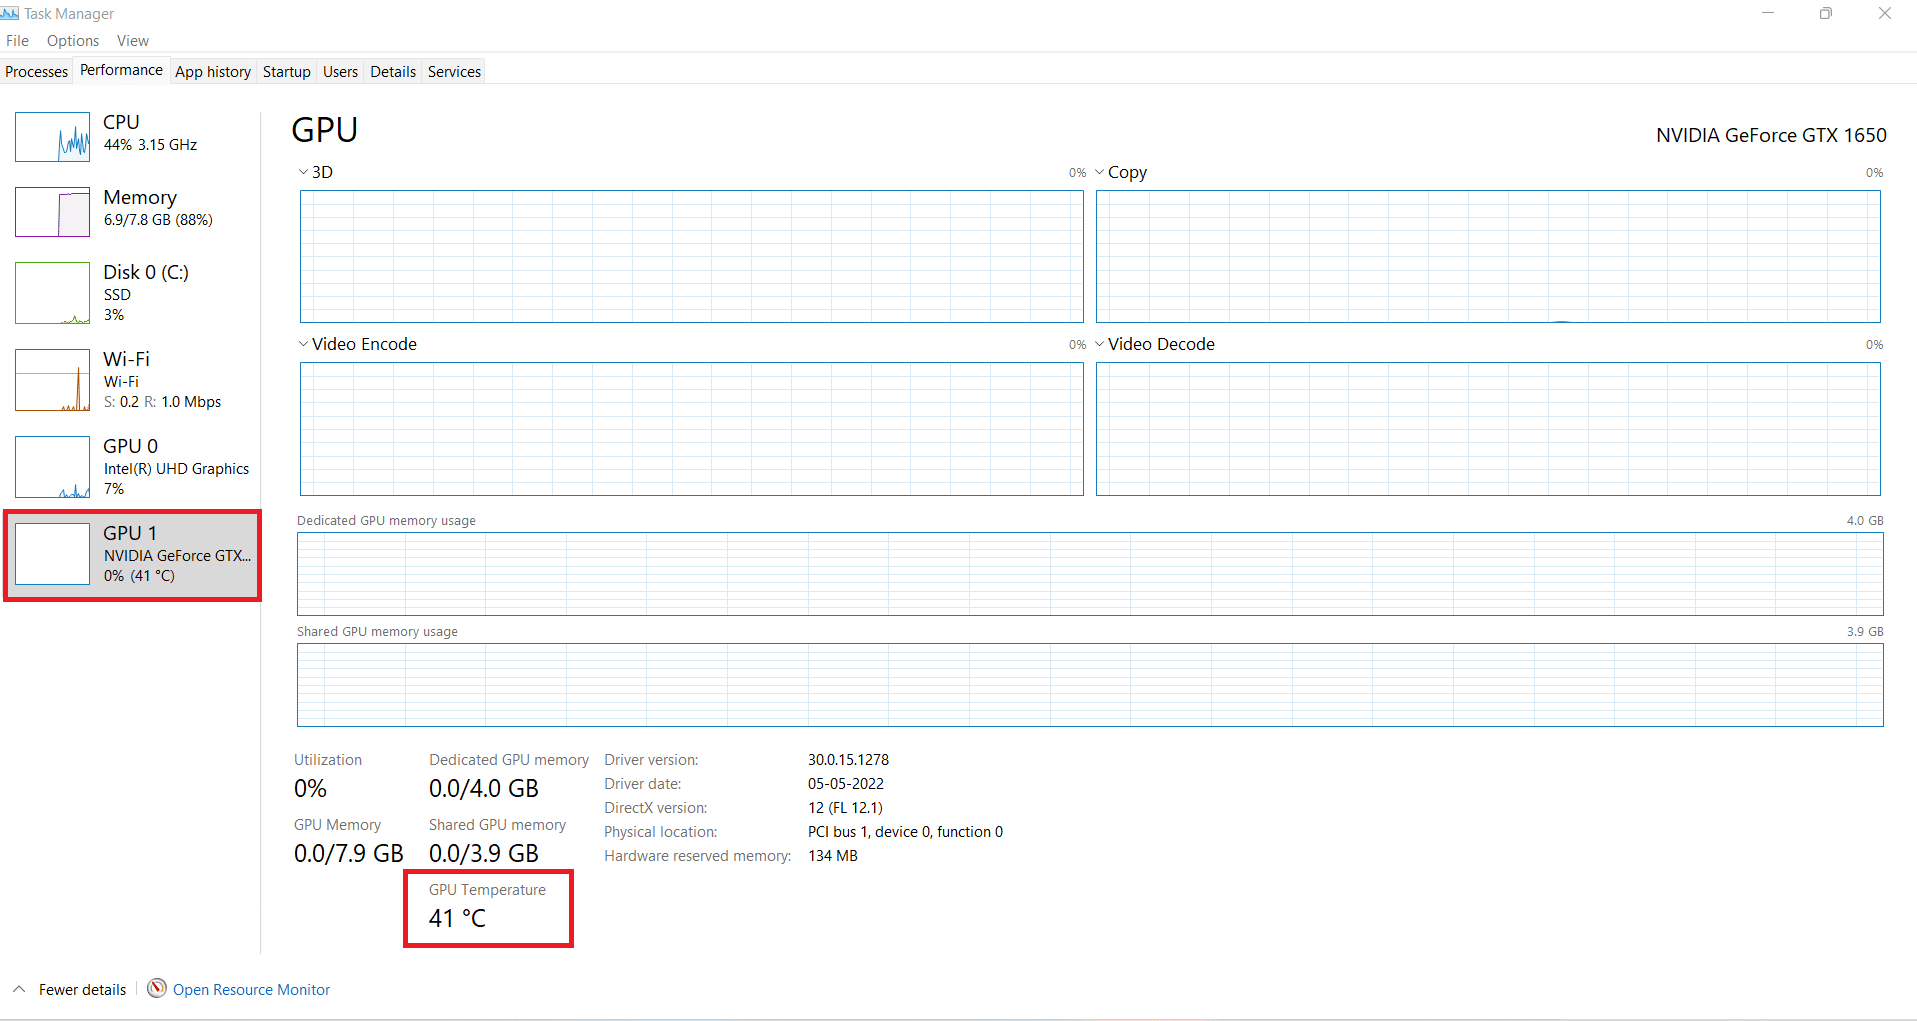Select the GPU 0 Intel UHD graph thumbnail
The height and width of the screenshot is (1021, 1917).
click(x=53, y=467)
